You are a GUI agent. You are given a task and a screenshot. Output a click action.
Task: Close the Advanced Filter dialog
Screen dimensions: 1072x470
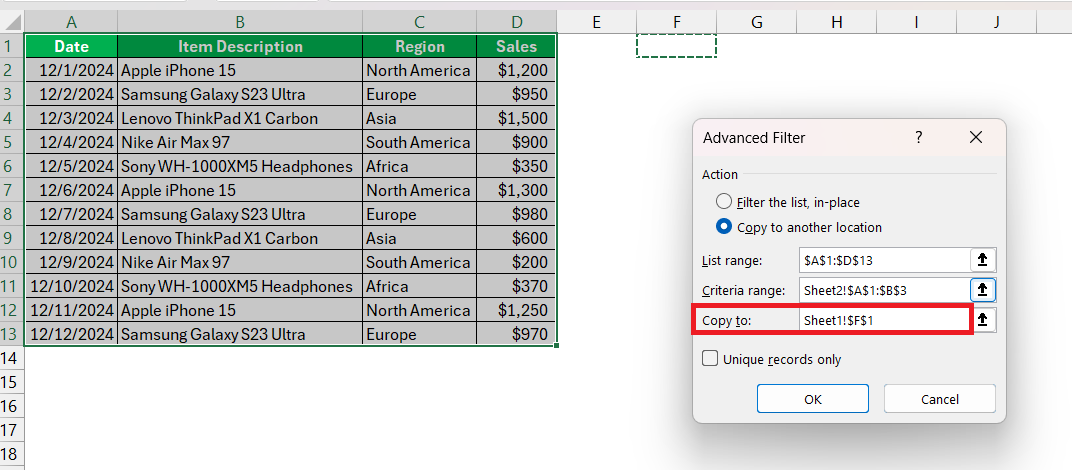976,138
